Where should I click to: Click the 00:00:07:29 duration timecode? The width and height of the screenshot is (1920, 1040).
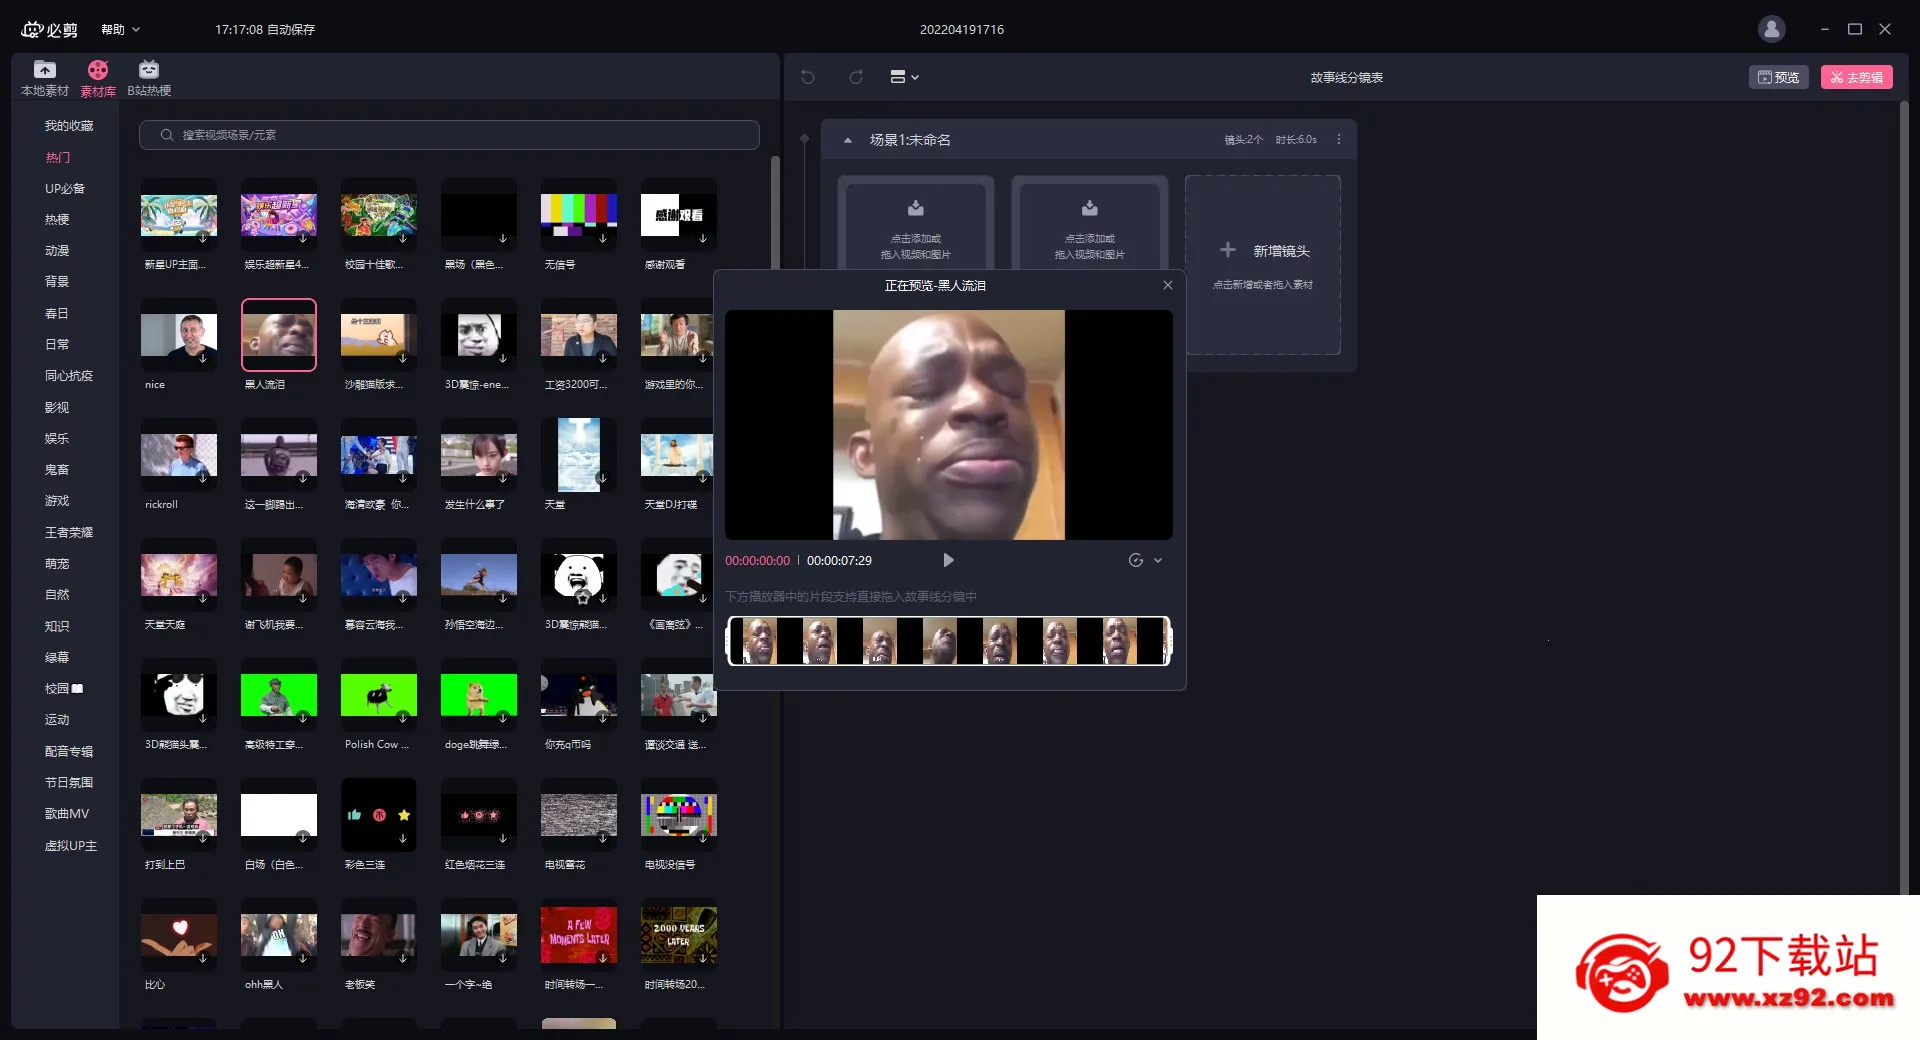pyautogui.click(x=839, y=561)
